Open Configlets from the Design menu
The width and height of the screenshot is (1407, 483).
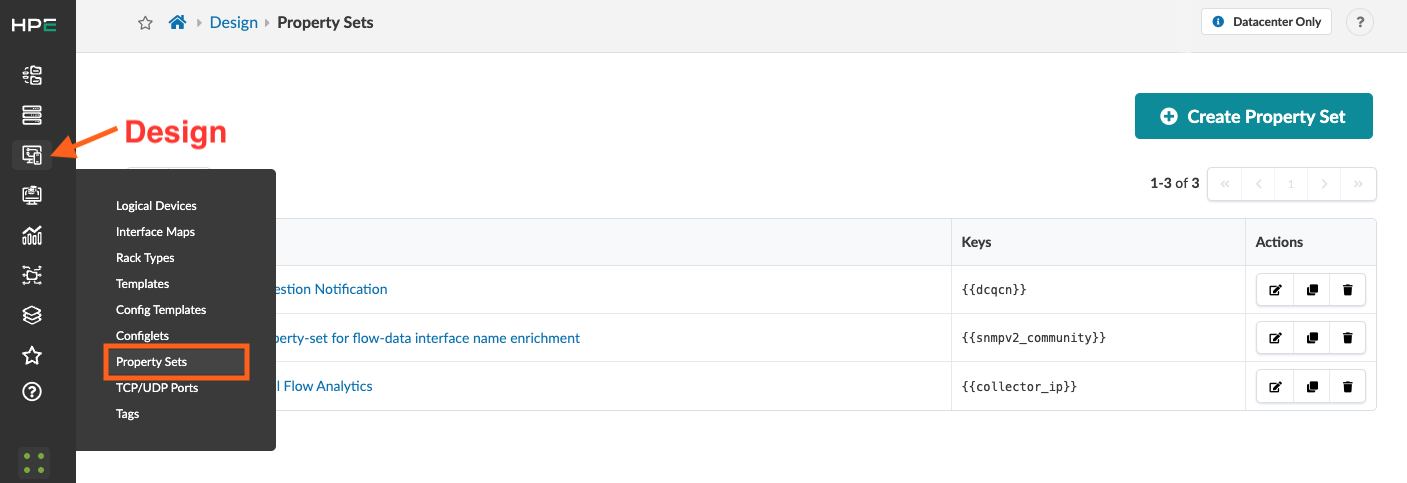coord(142,336)
